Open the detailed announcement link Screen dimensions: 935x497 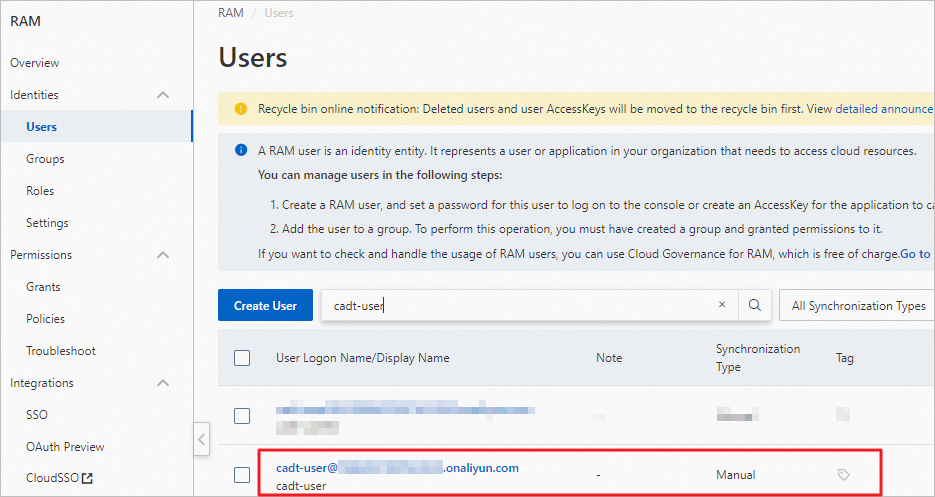(x=885, y=109)
